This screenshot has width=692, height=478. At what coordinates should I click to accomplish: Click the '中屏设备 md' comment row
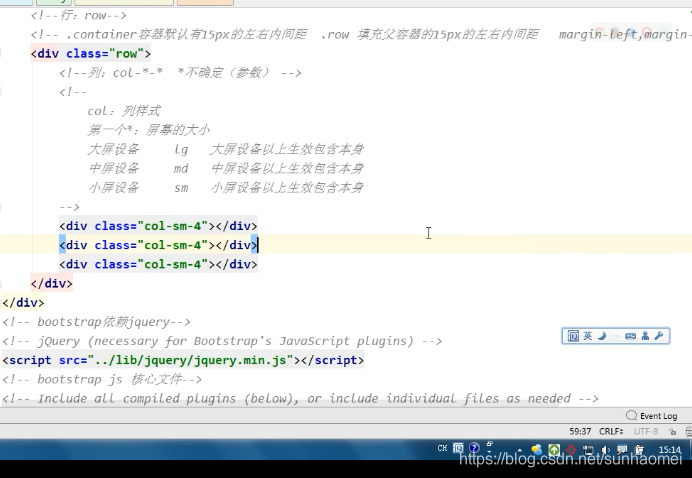pyautogui.click(x=226, y=168)
